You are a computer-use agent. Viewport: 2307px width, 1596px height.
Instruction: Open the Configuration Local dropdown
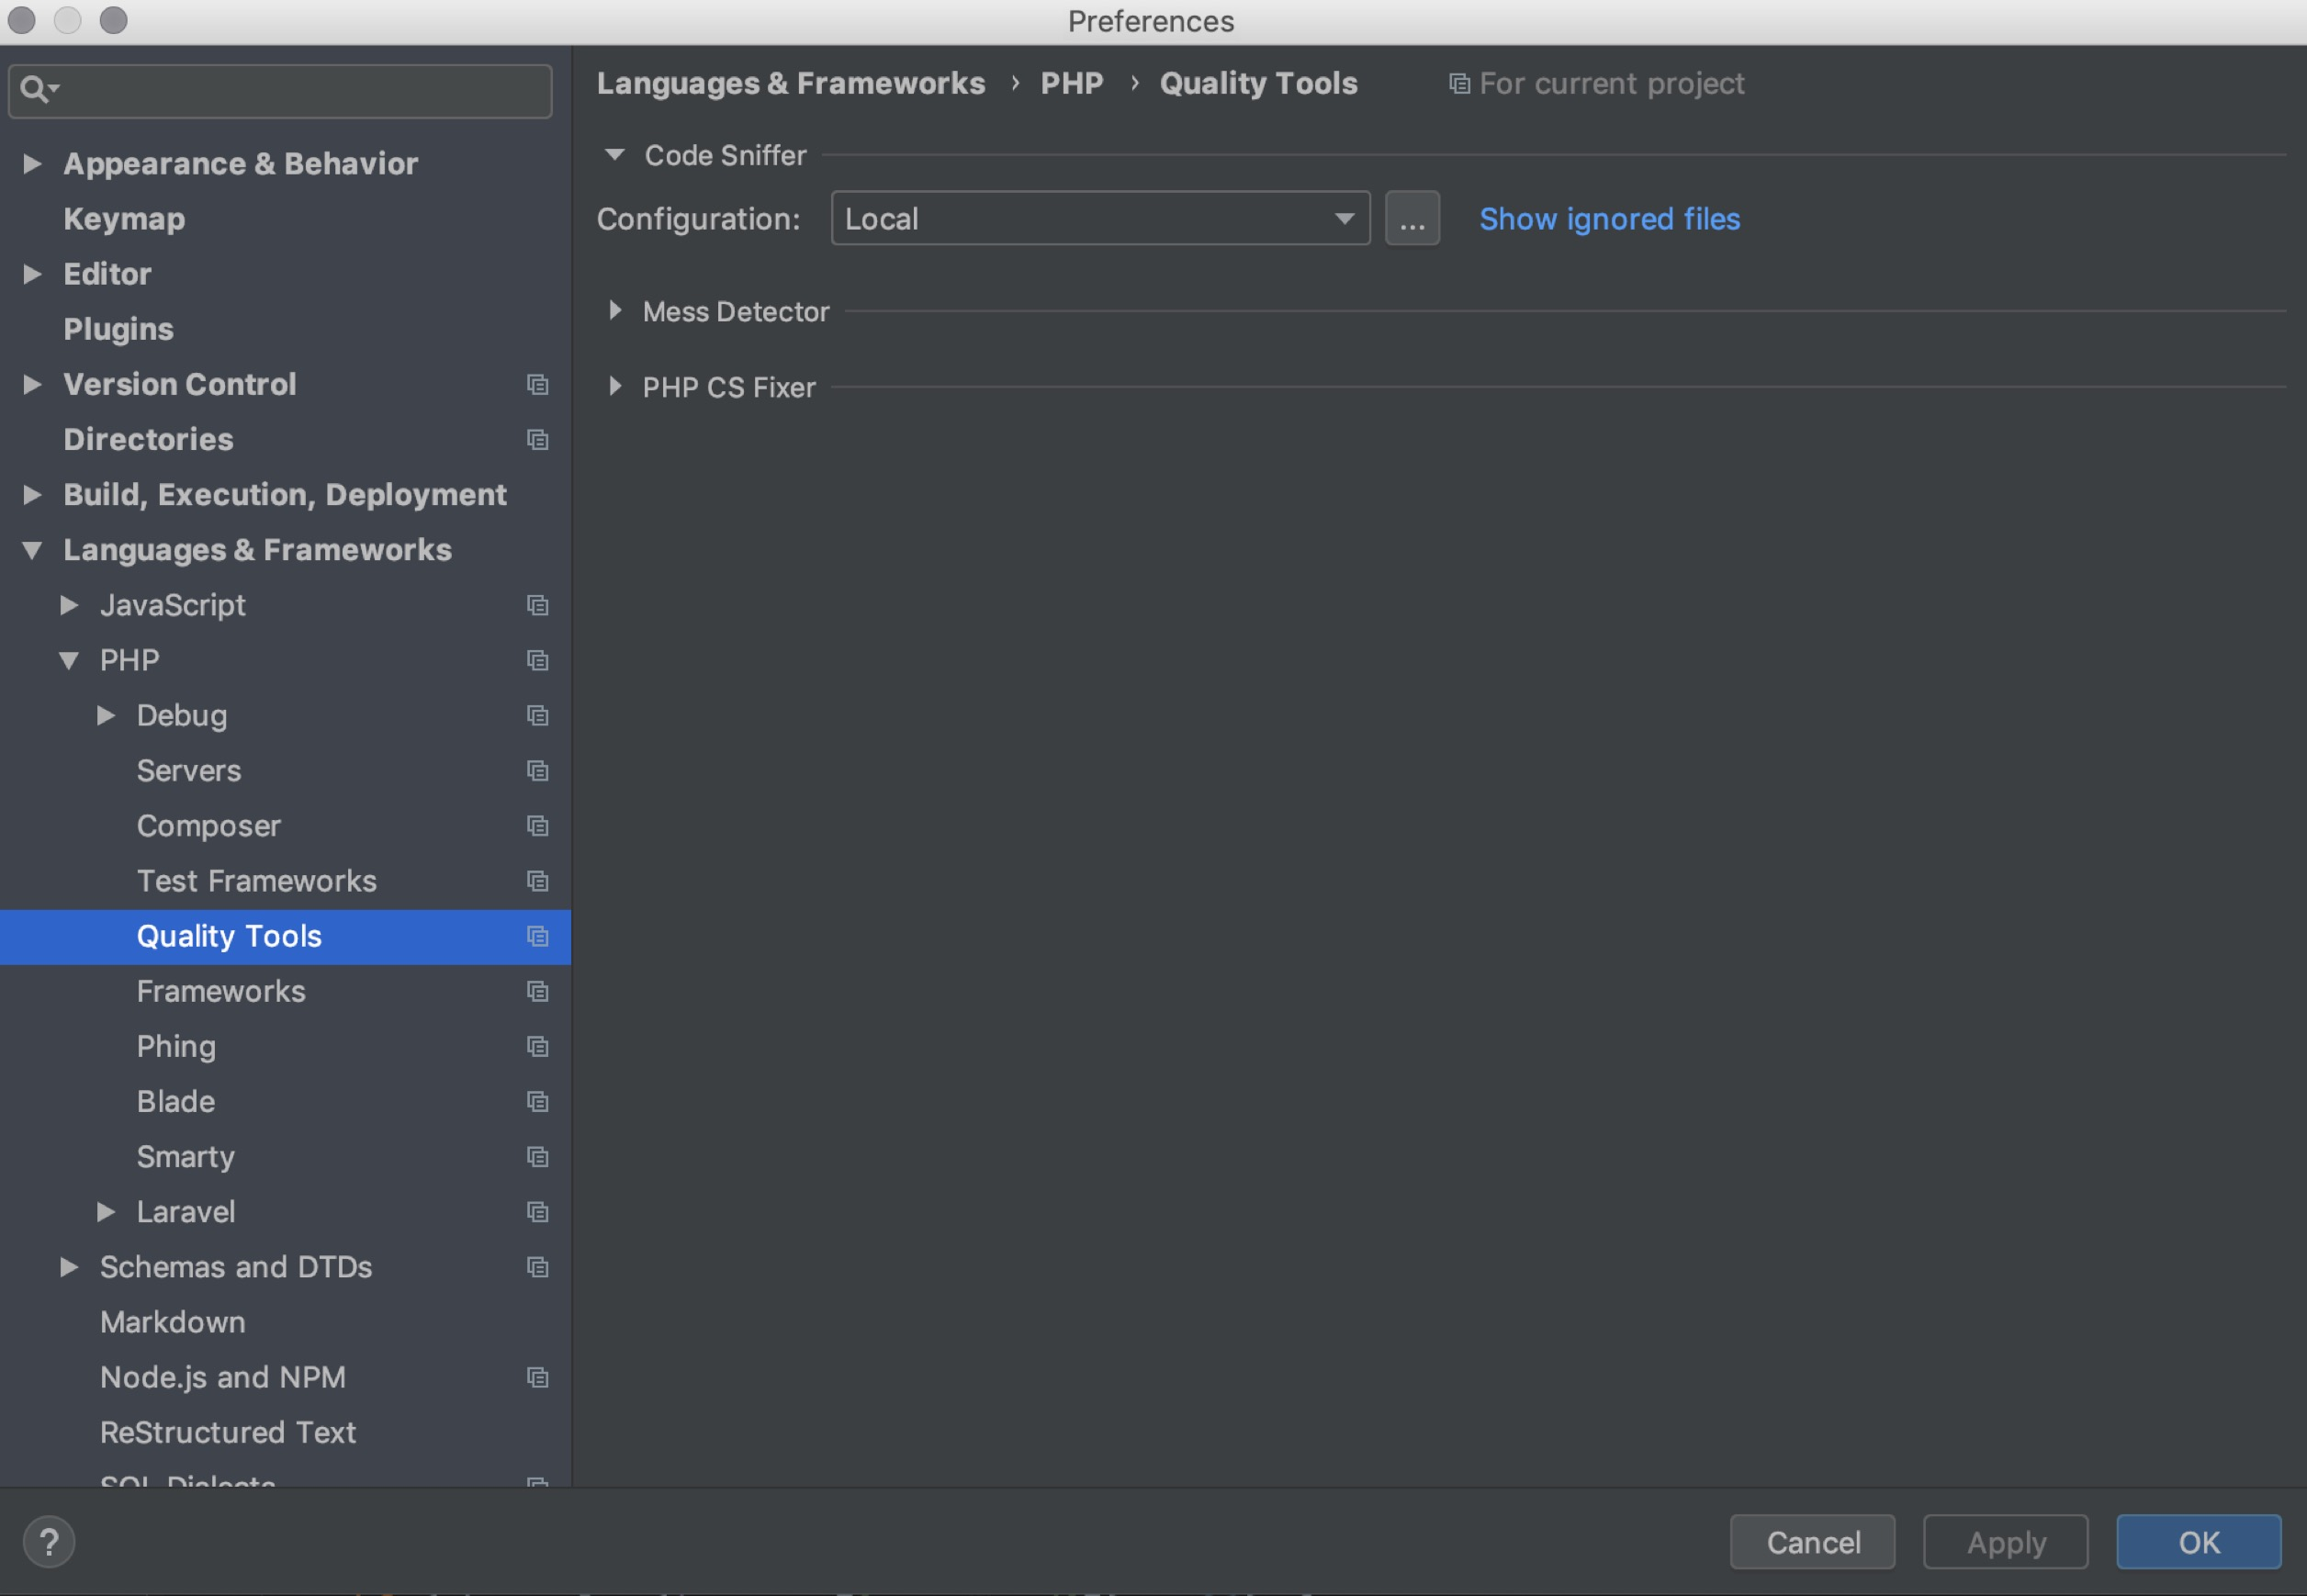[x=1100, y=218]
